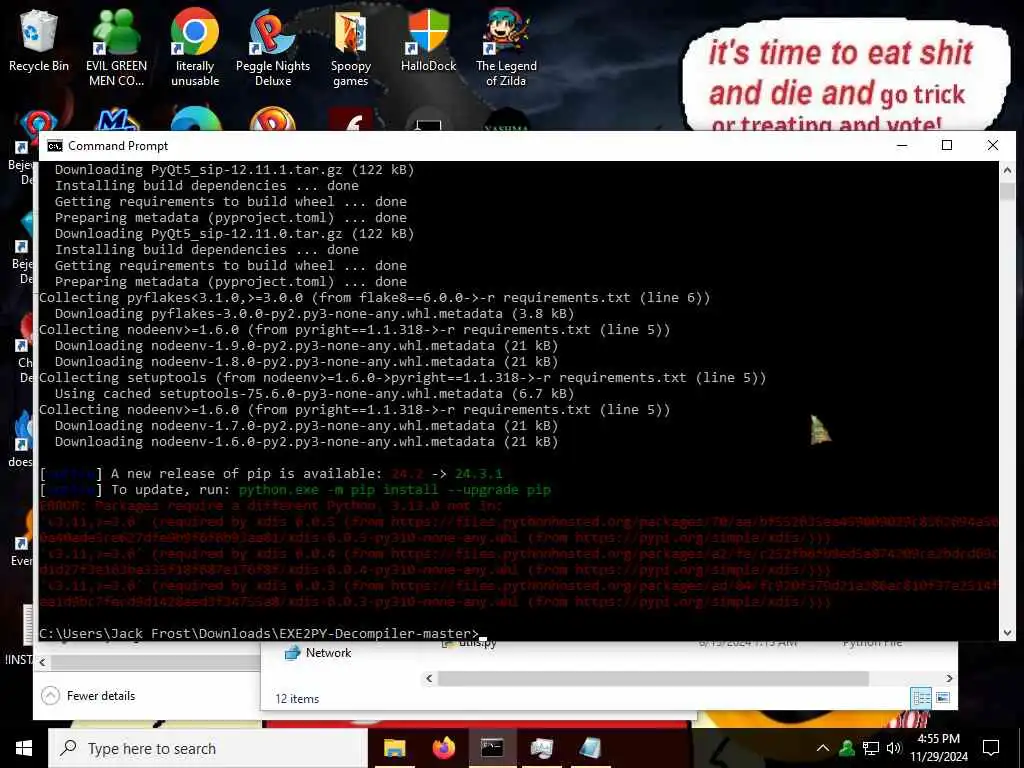Open the Action Center notification icon

(991, 748)
